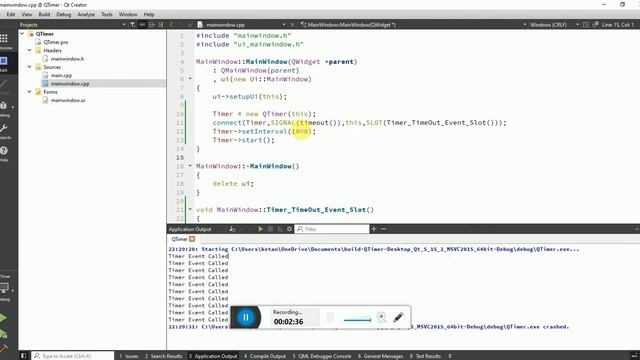Click the filter tree icon in Projects panel
This screenshot has width=640, height=360.
pos(133,25)
